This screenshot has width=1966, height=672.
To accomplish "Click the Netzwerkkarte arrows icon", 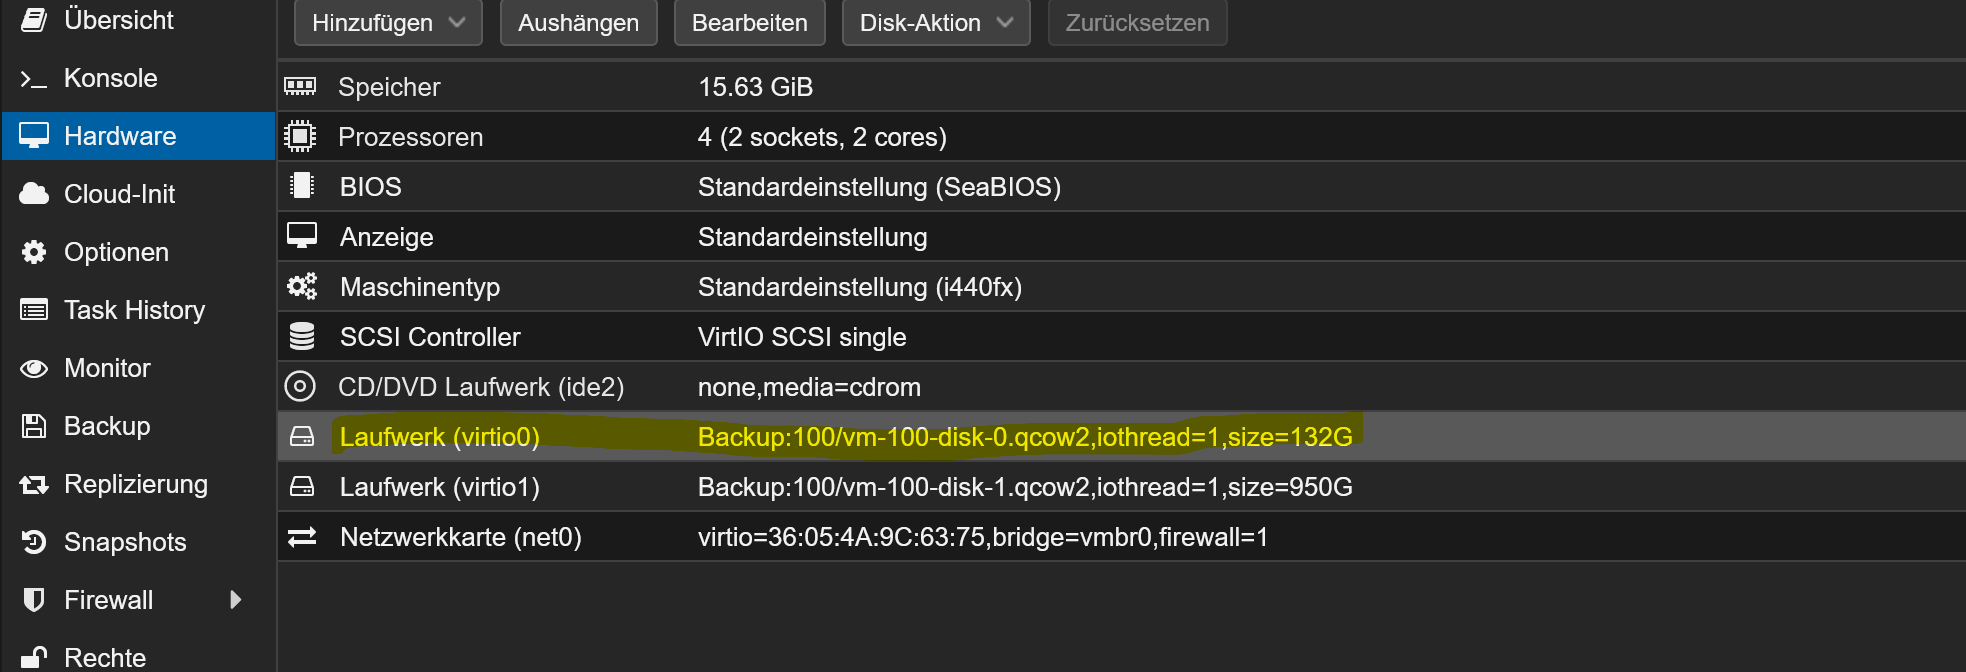I will [301, 537].
